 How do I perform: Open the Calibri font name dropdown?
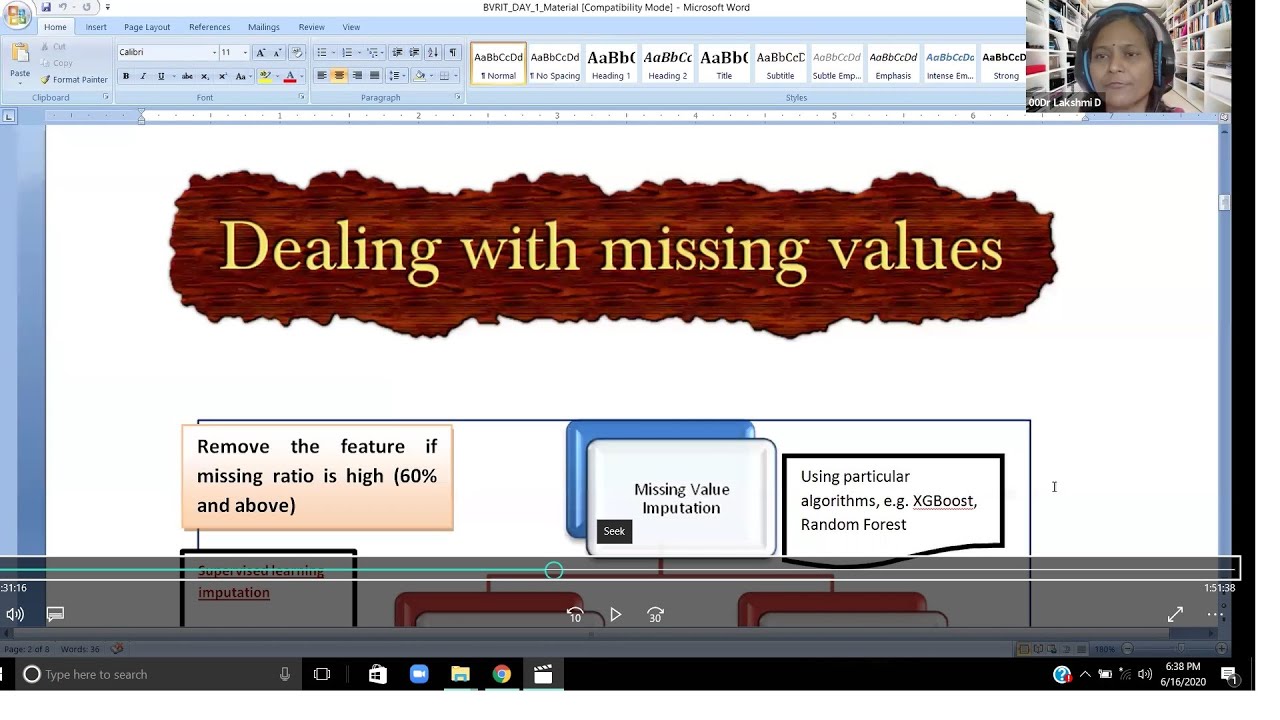pos(214,52)
